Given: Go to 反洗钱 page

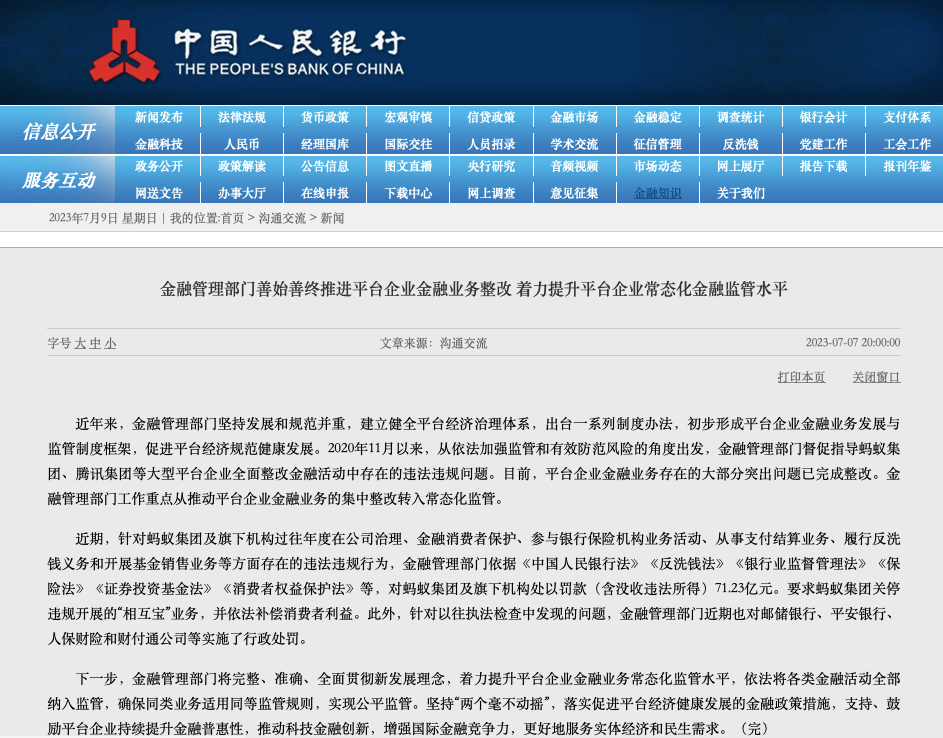Looking at the screenshot, I should [x=740, y=144].
